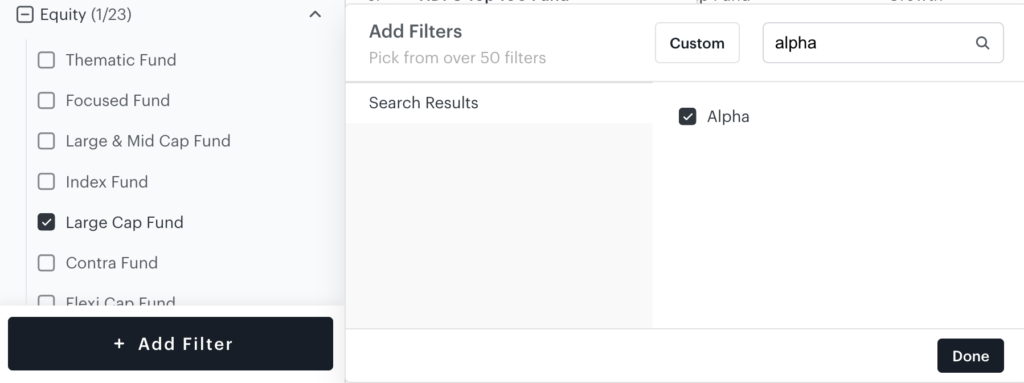
Task: Enable the Thematic Fund checkbox
Action: pyautogui.click(x=46, y=60)
